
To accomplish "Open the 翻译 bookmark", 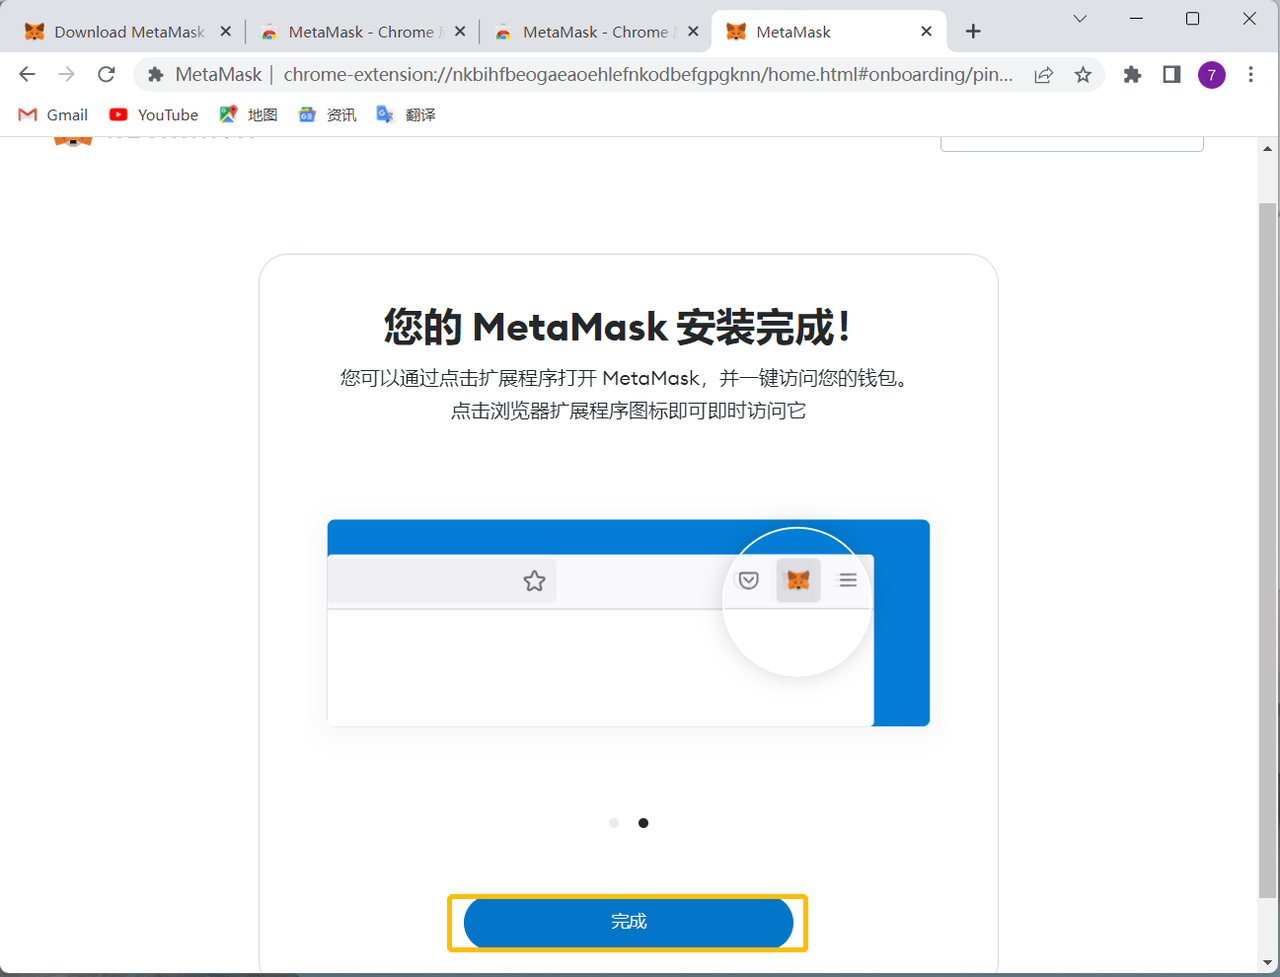I will (405, 115).
